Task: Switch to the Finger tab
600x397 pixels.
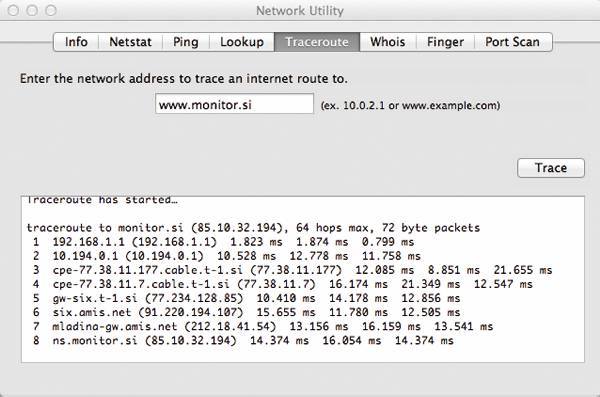Action: 445,42
